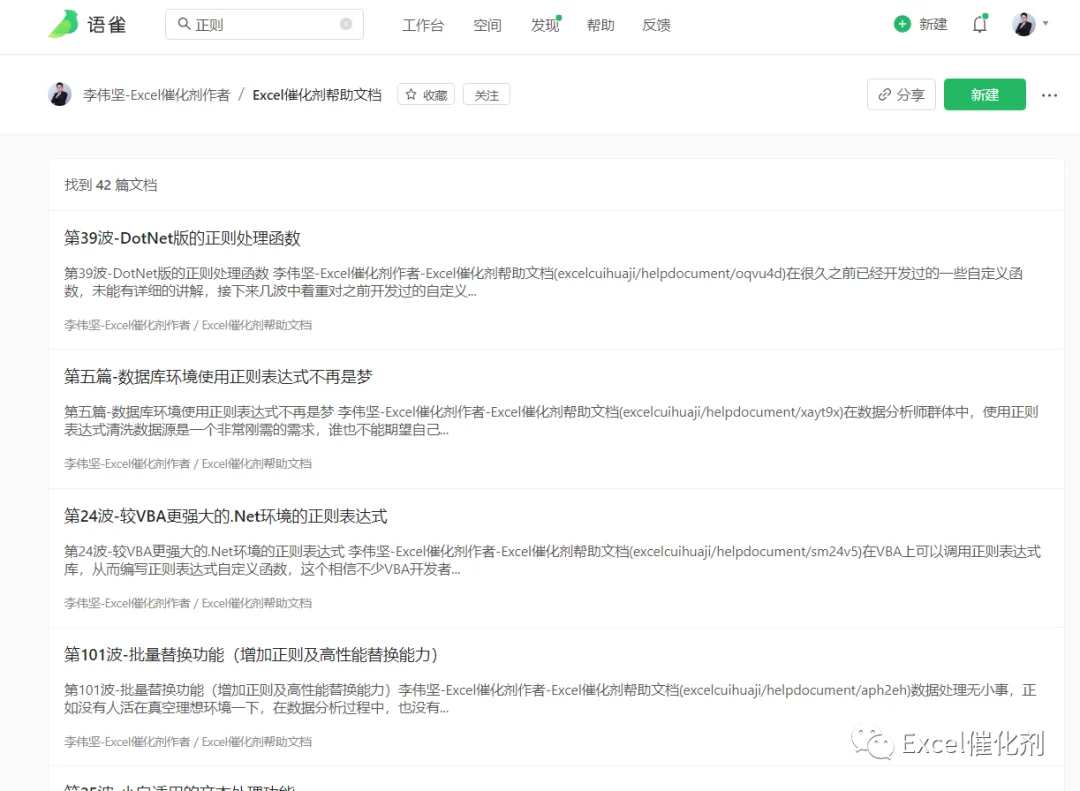Open Excel催化剂帮助文档 breadcrumb link
Viewport: 1080px width, 791px height.
tap(317, 95)
